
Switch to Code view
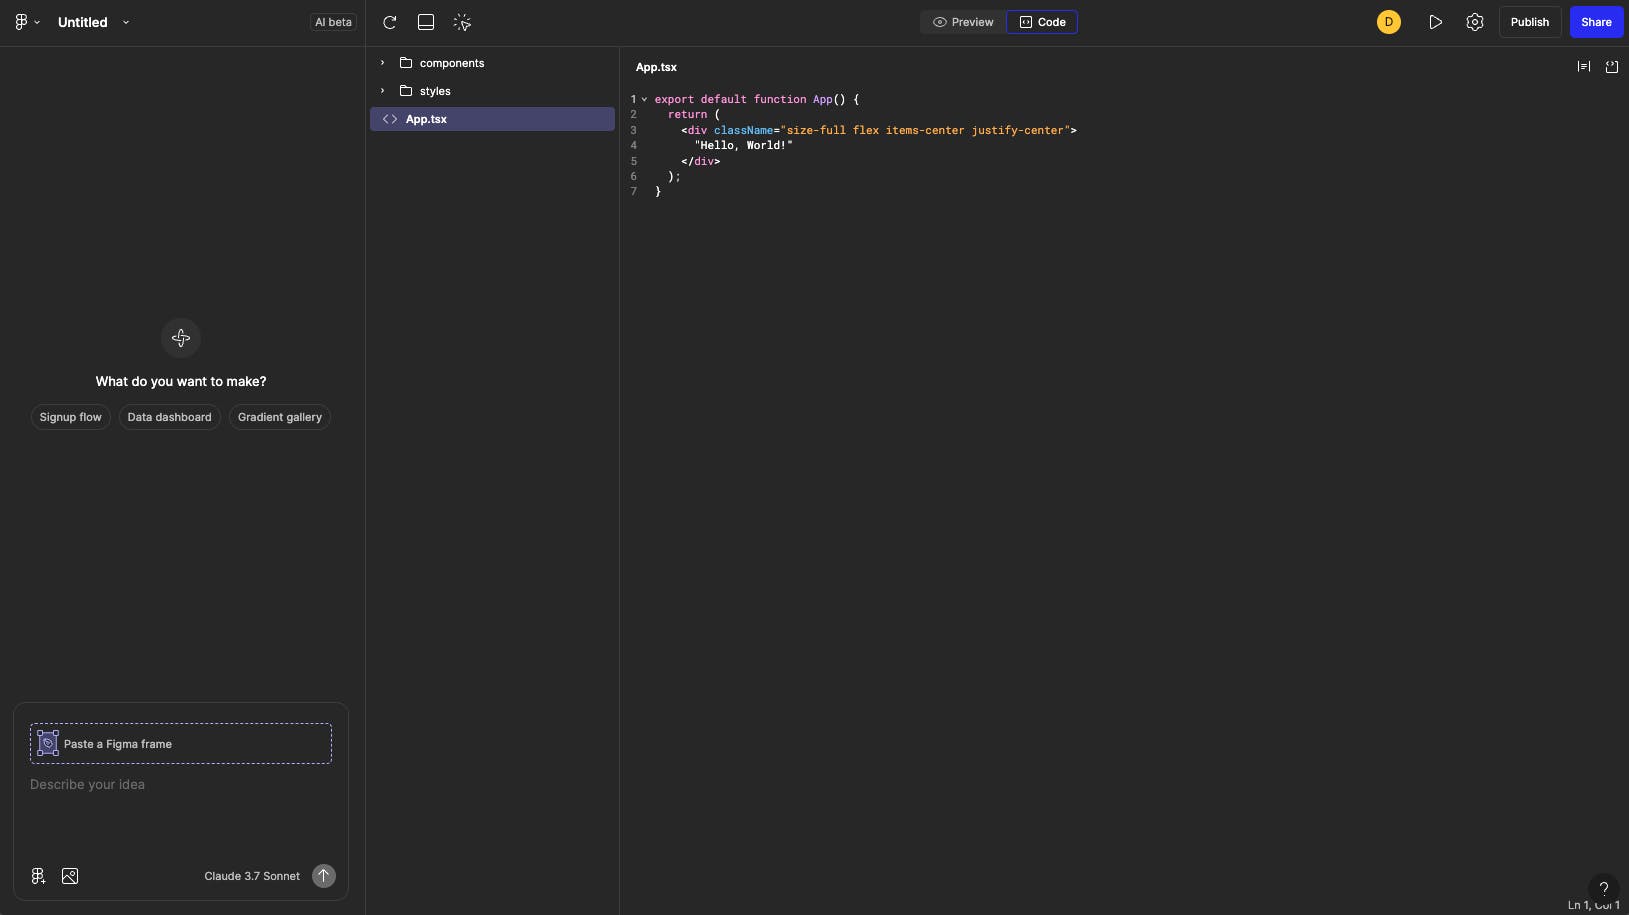[x=1042, y=22]
